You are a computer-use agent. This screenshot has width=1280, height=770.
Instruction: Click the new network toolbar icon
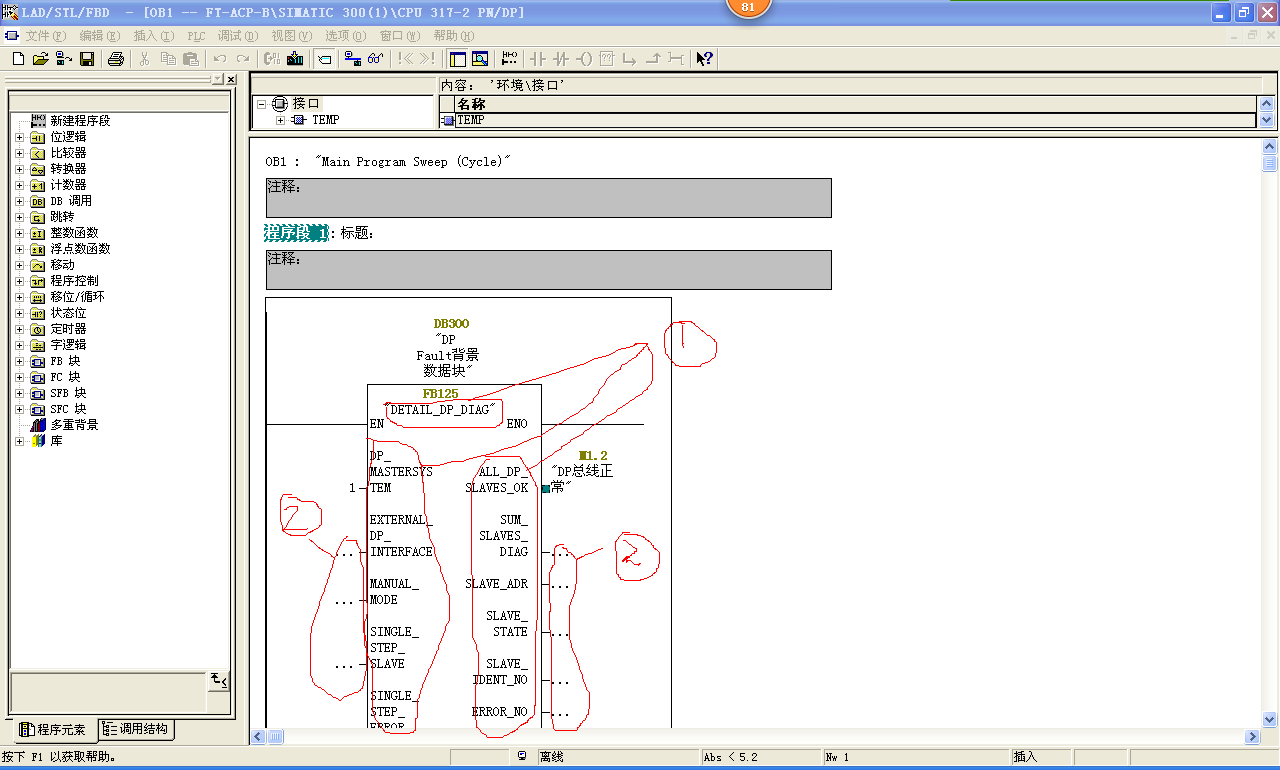510,59
